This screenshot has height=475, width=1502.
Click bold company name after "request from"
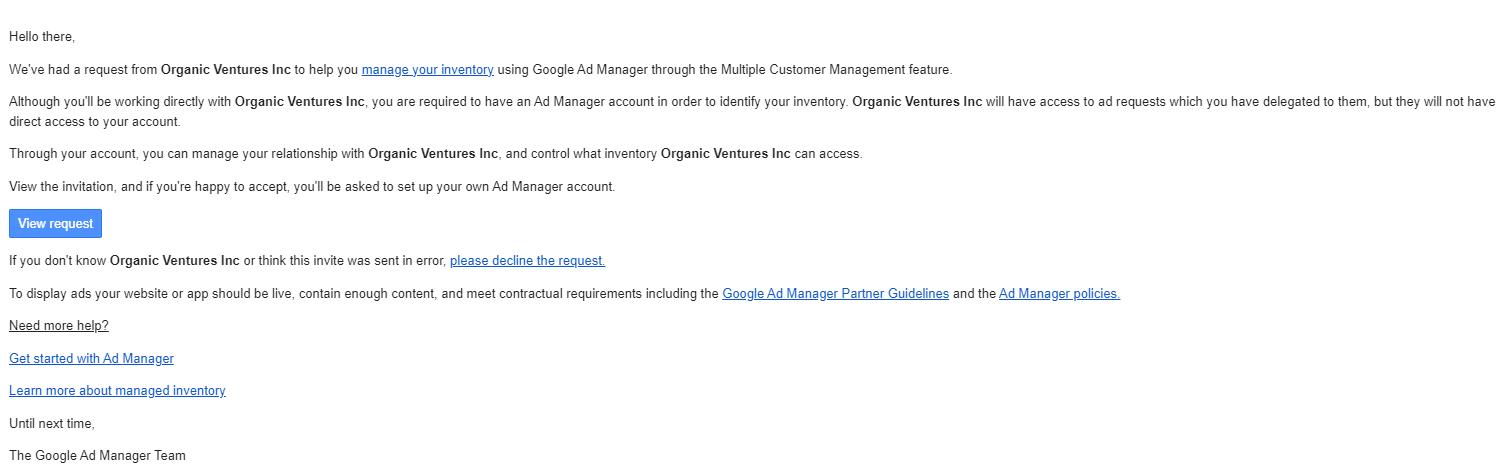click(225, 70)
